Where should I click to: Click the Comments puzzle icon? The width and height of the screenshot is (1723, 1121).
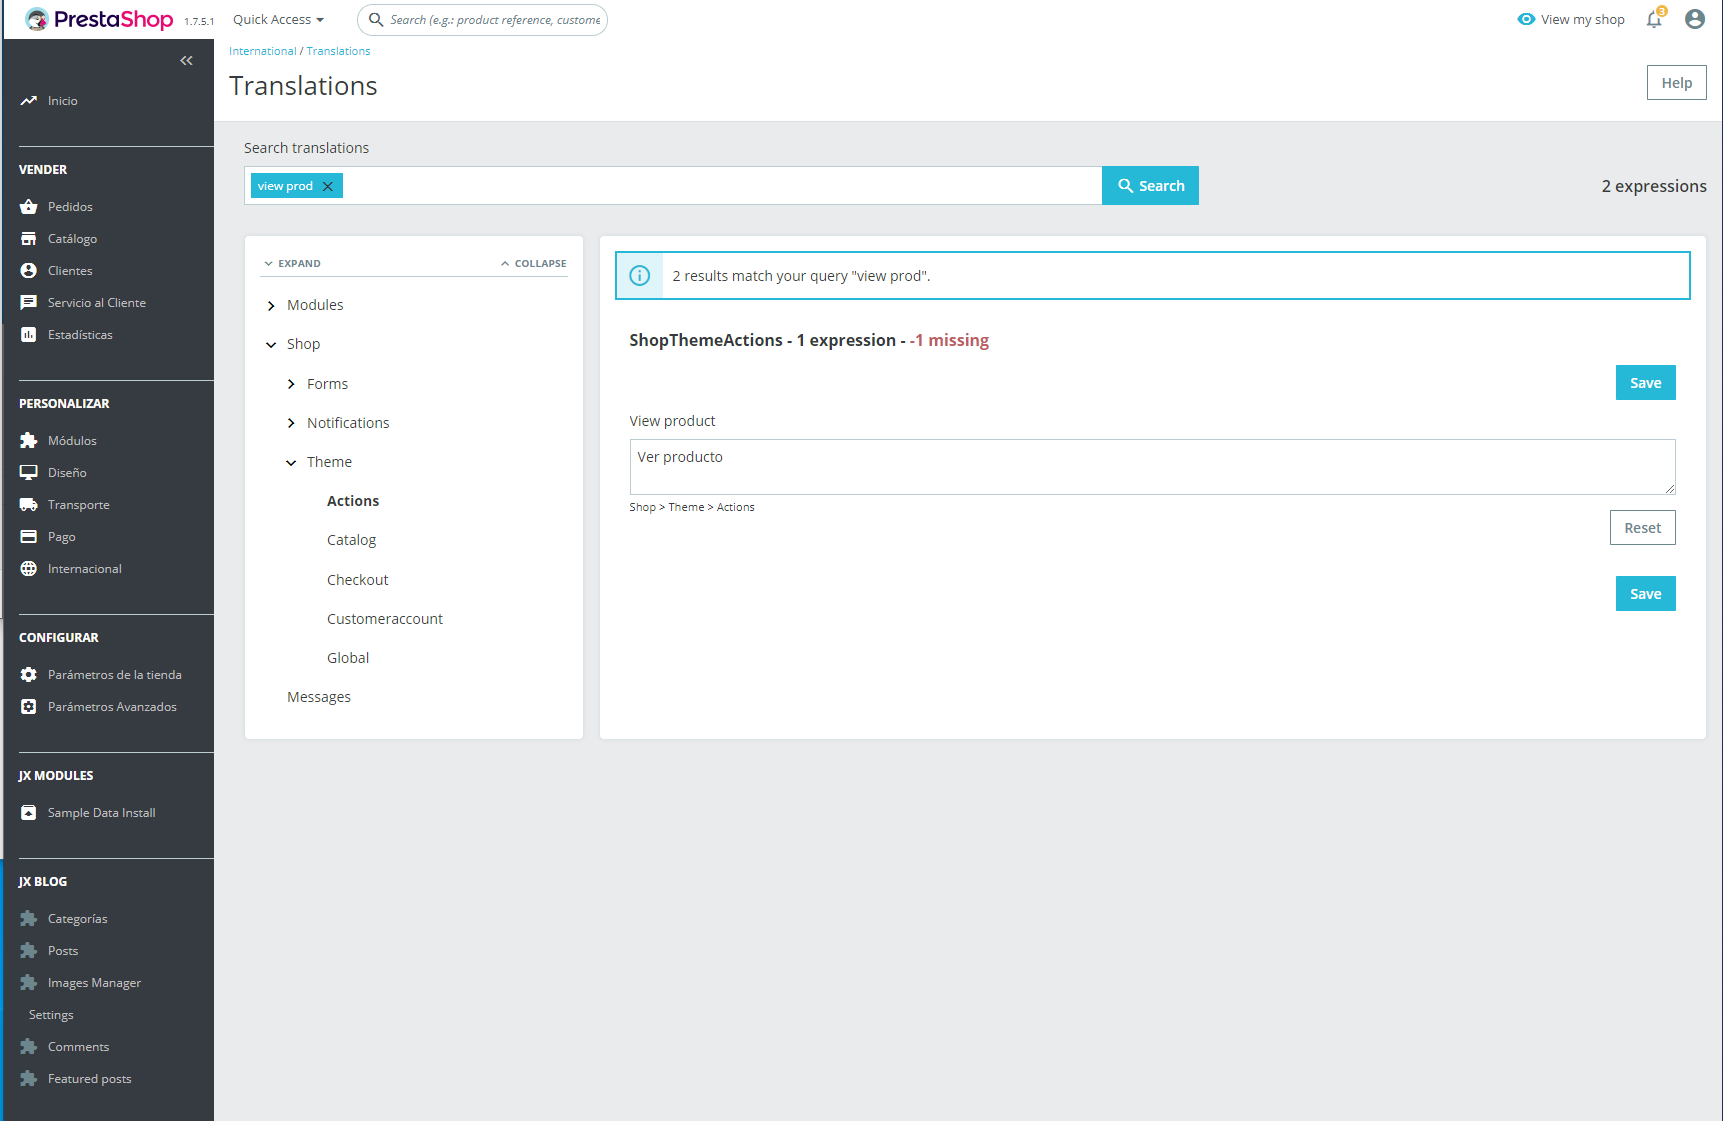pyautogui.click(x=28, y=1047)
